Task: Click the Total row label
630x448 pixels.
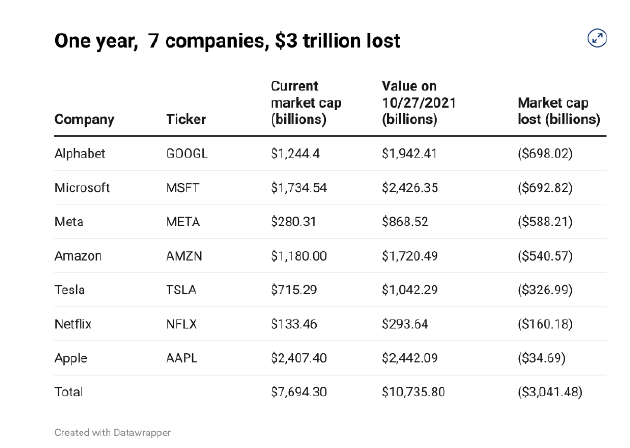Action: pos(69,392)
